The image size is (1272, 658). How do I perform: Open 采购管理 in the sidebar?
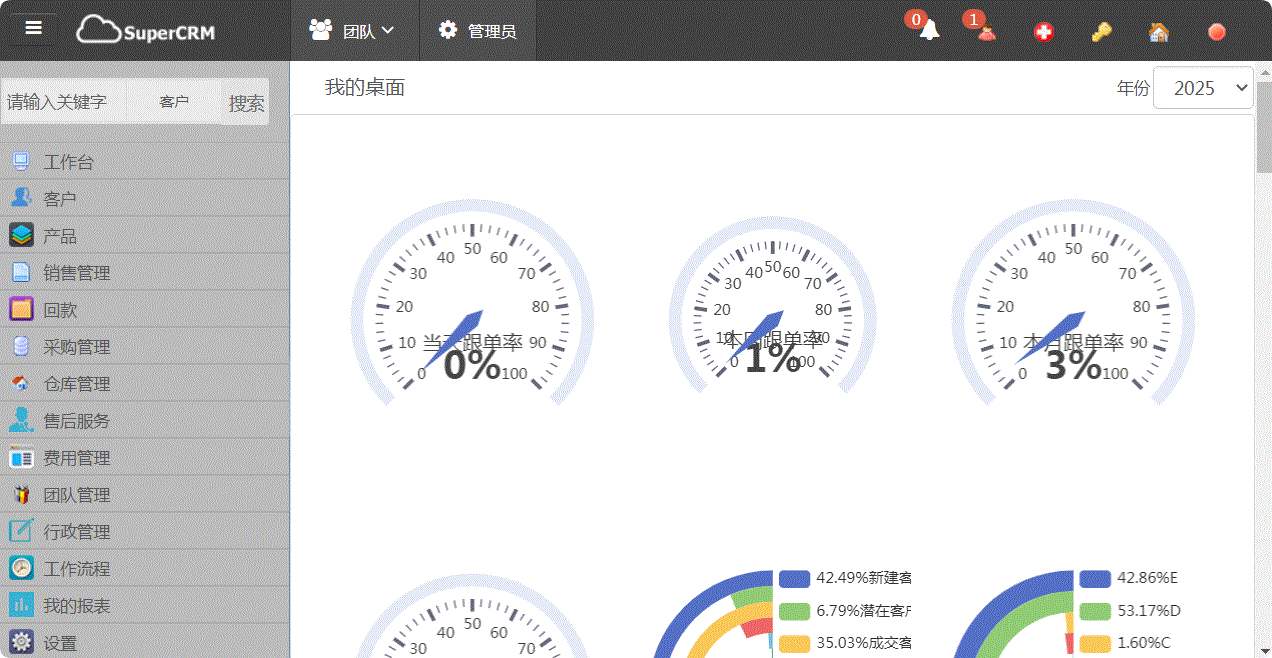(x=145, y=347)
